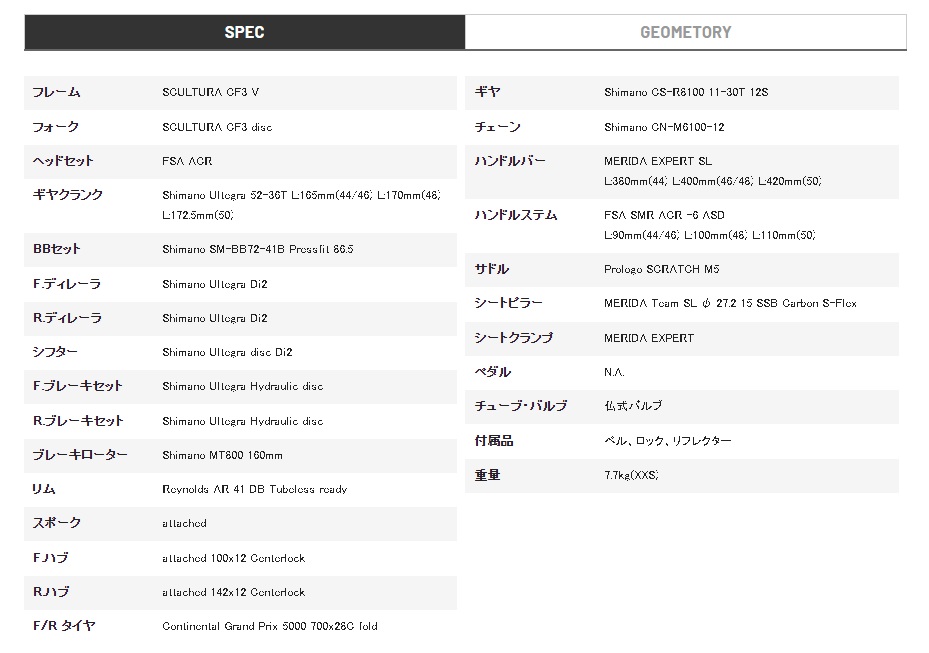Switch to the GEOMETORY tab

[x=685, y=32]
